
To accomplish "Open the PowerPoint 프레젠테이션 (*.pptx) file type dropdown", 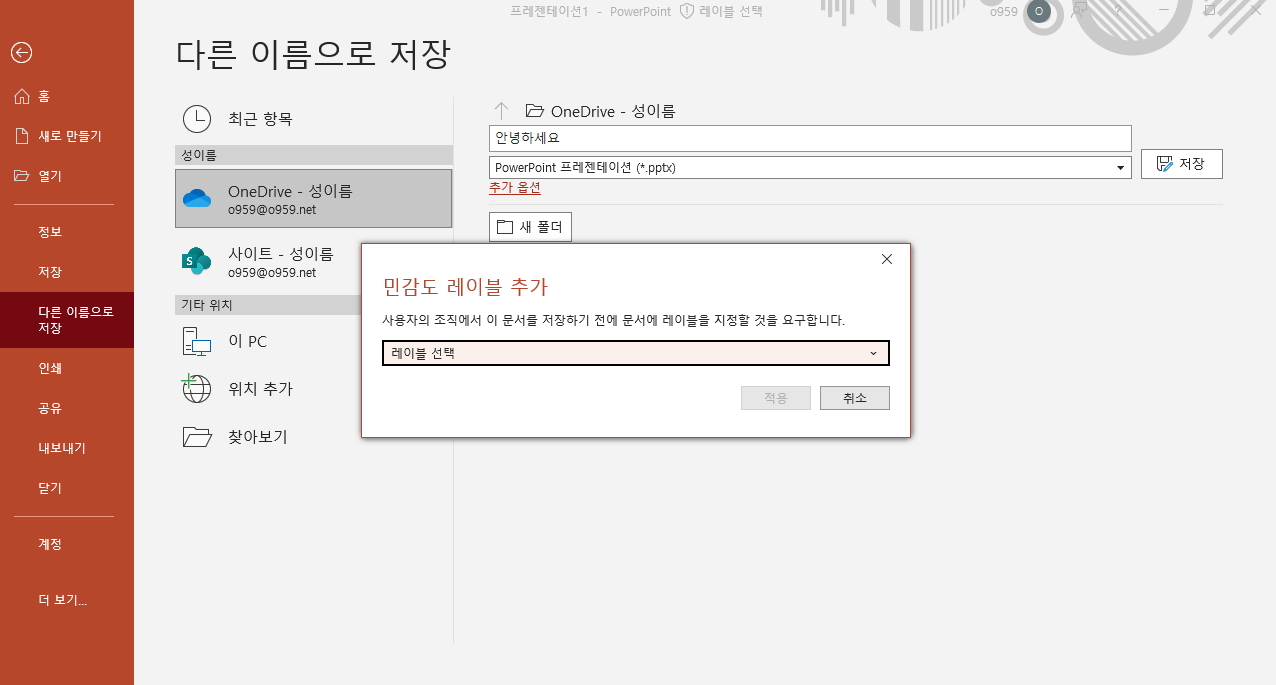I will [810, 167].
